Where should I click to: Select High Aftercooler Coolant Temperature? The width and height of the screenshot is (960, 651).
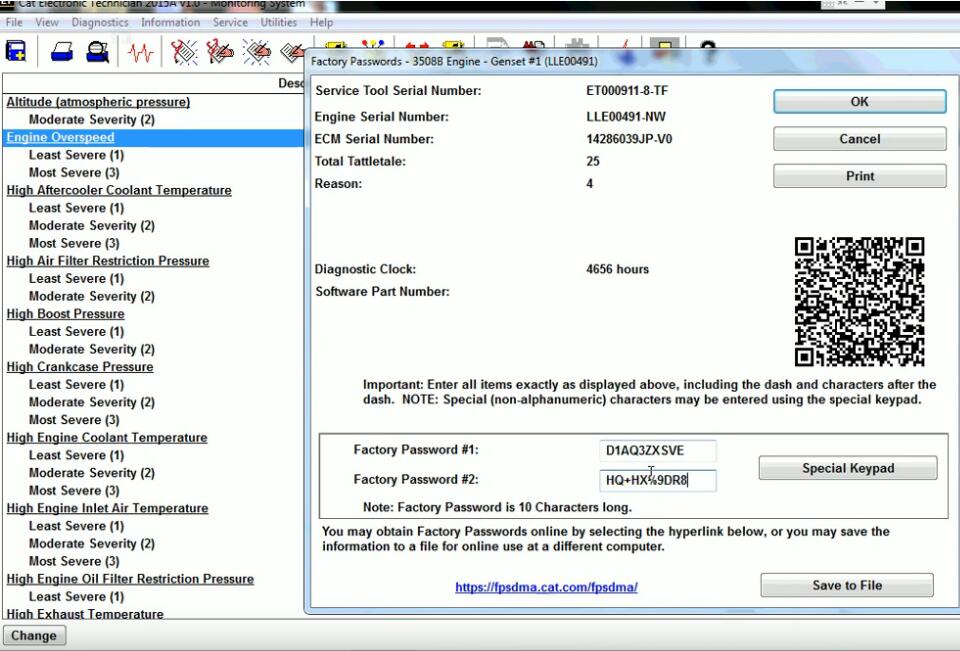tap(119, 190)
